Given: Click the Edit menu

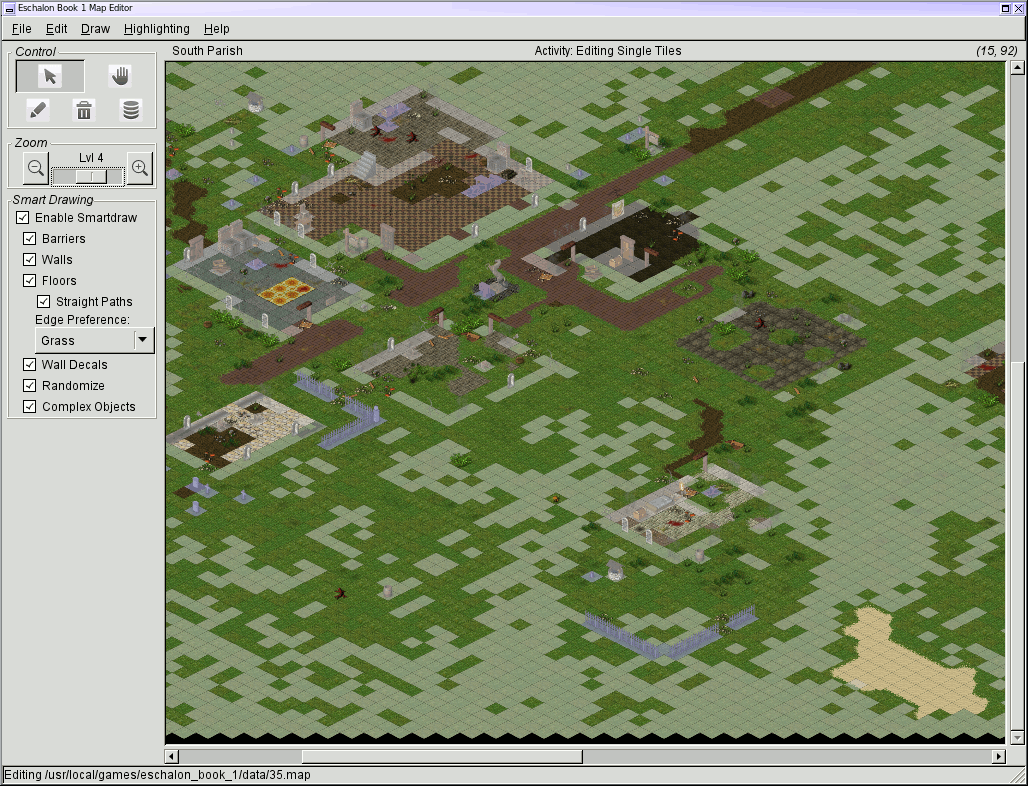Looking at the screenshot, I should [56, 29].
